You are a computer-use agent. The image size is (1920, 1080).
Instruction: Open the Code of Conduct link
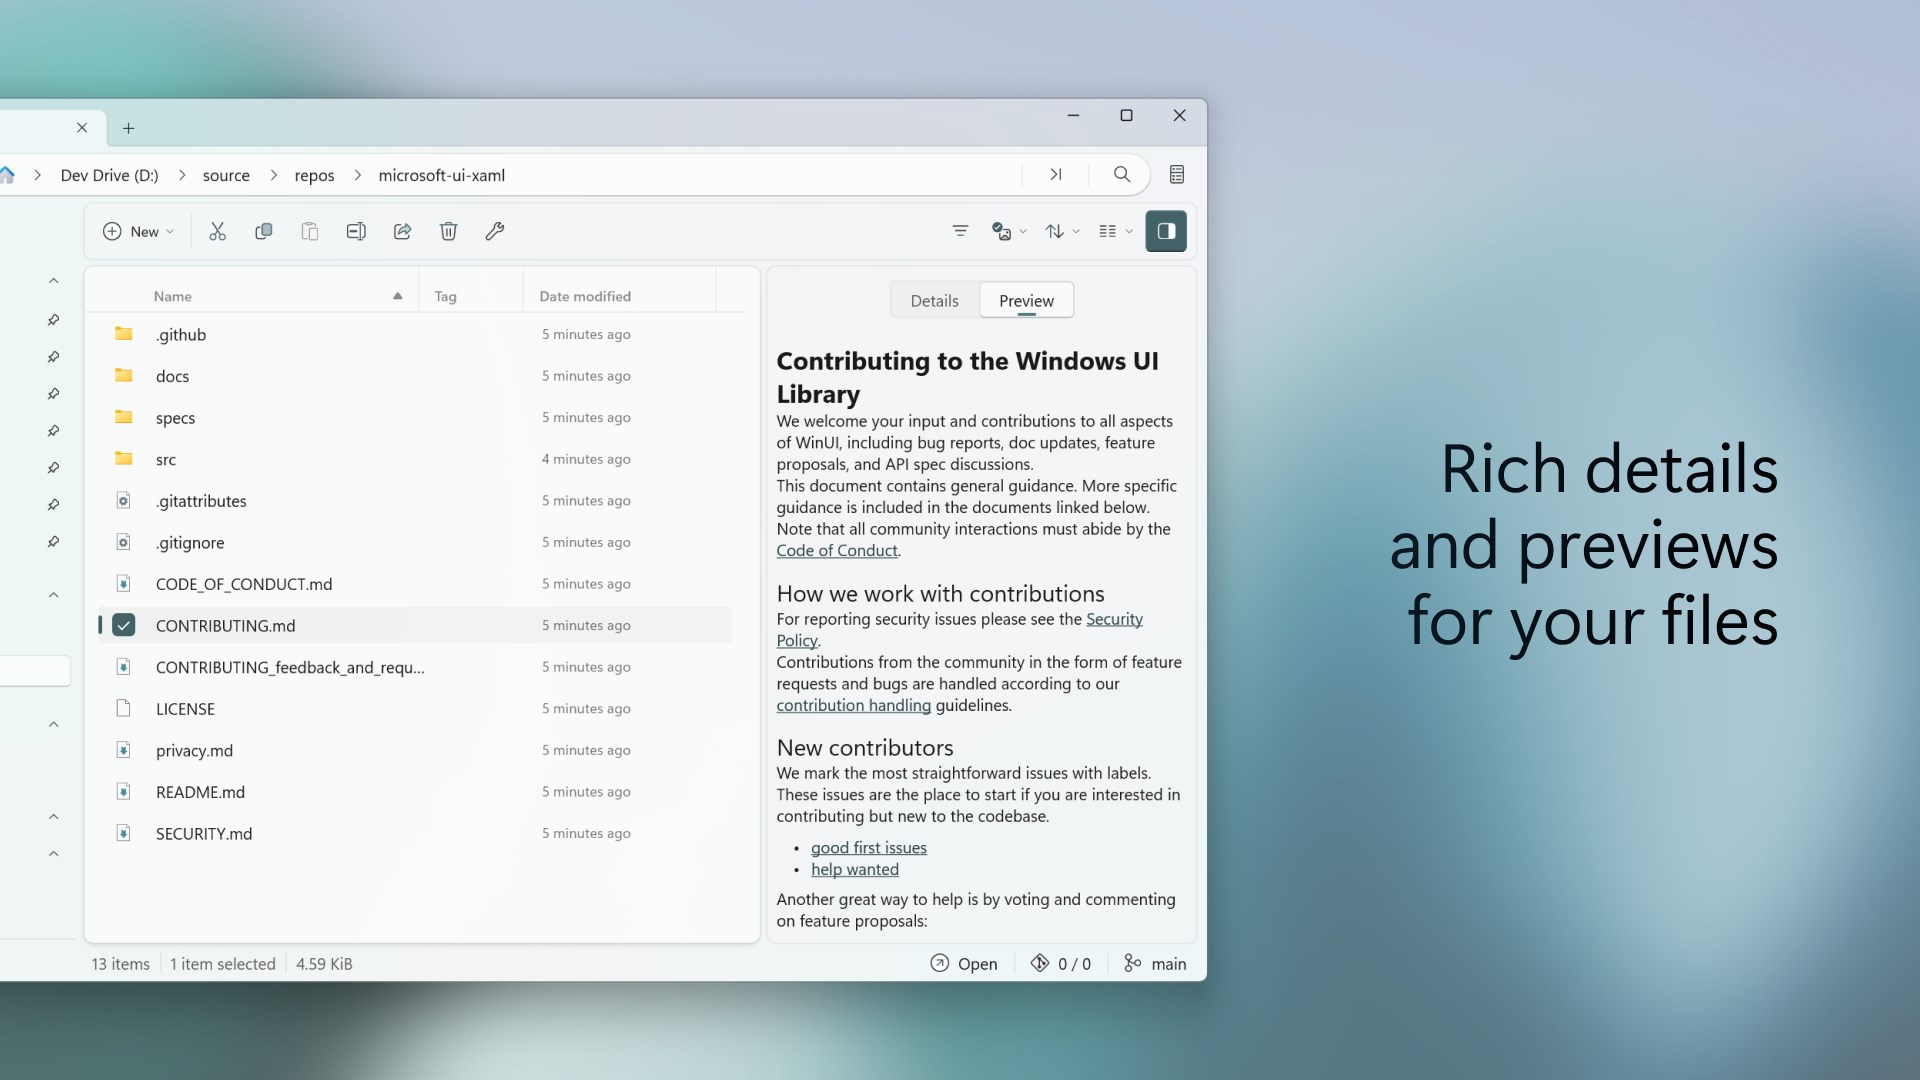[x=836, y=550]
